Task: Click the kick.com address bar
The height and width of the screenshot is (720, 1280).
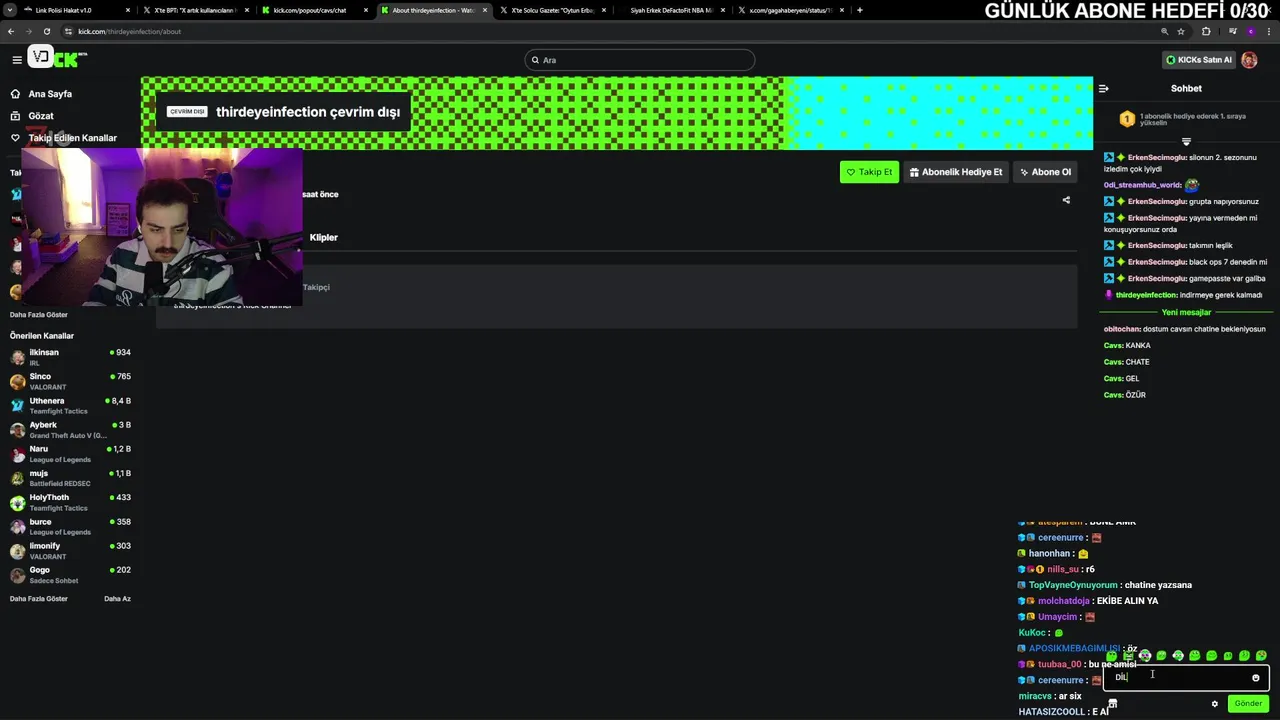Action: (600, 31)
